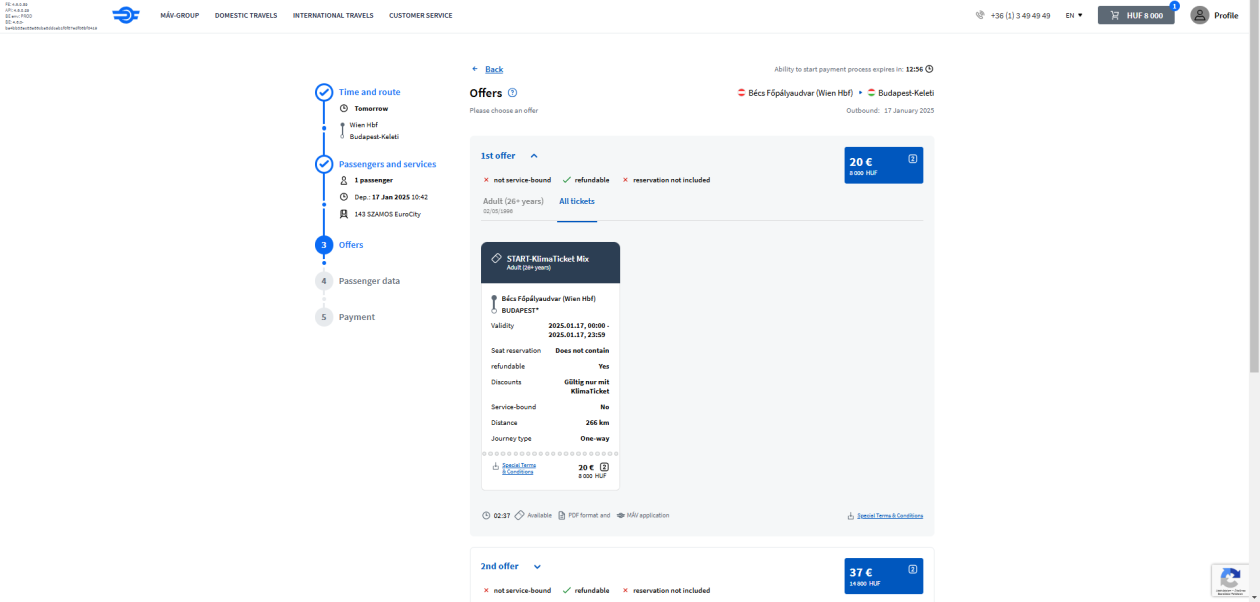Click the help icon next to Offers
Screen dimensions: 1260x602
point(512,93)
